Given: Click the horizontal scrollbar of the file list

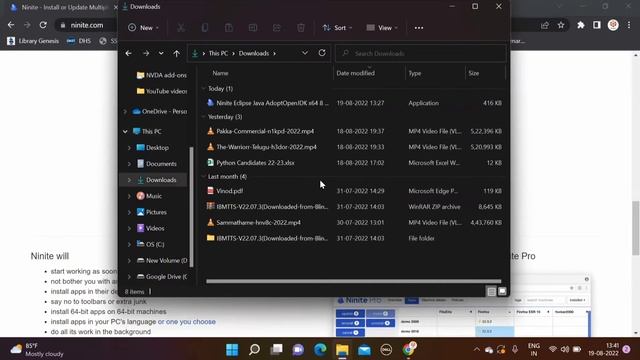Looking at the screenshot, I should click(353, 281).
